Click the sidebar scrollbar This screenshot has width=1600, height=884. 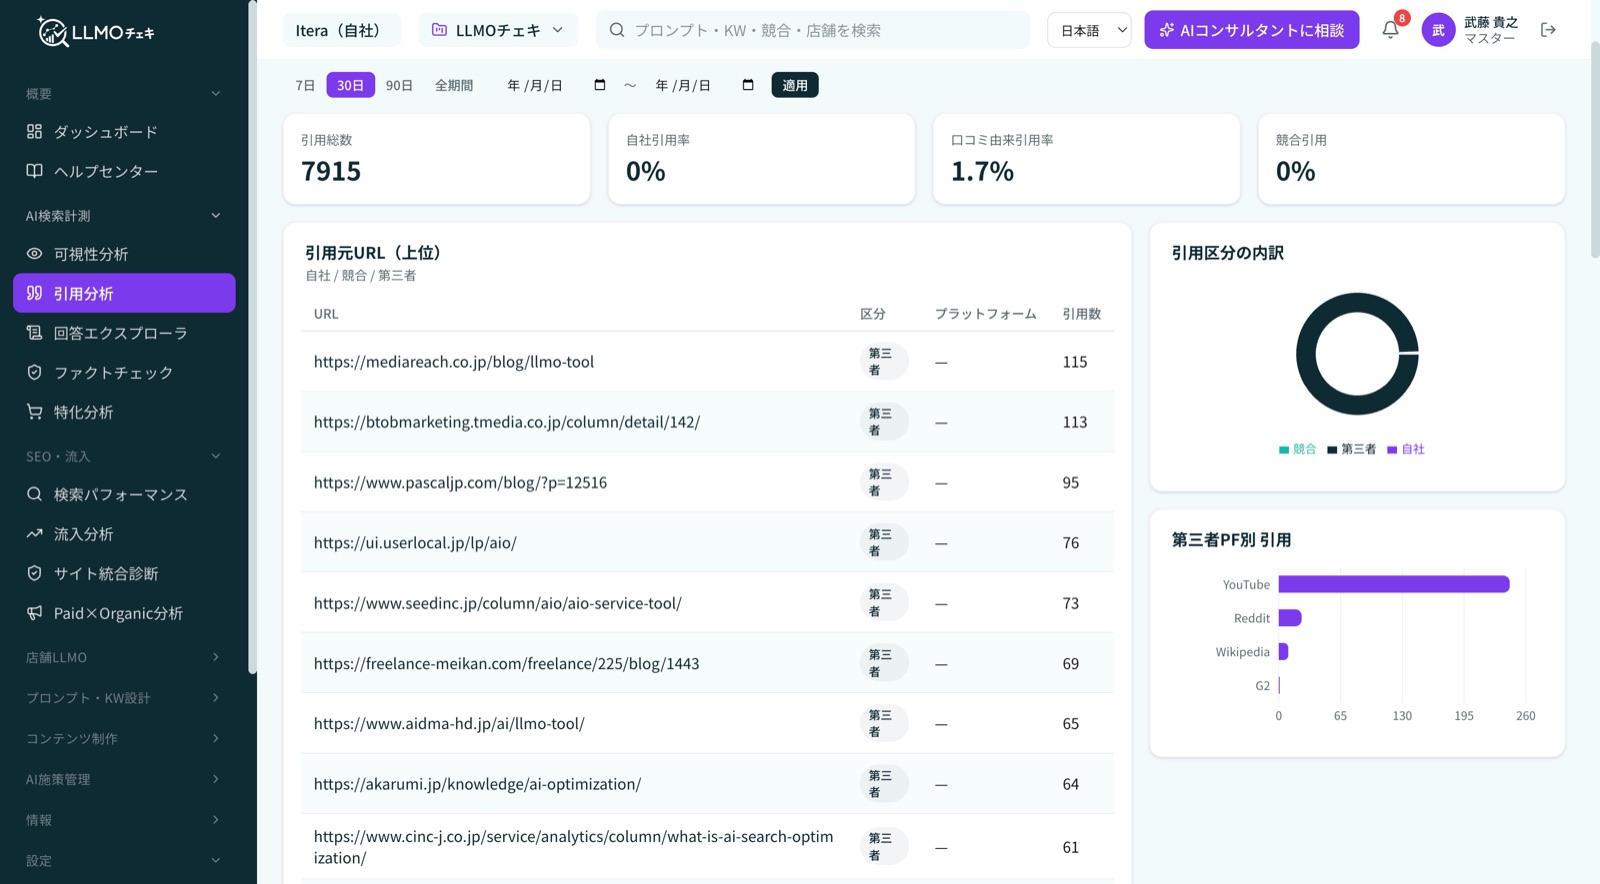tap(252, 337)
